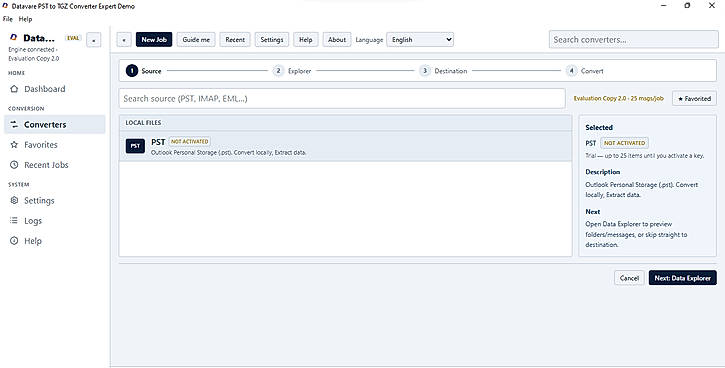
Task: Click the Next heading in details panel
Action: tap(592, 211)
